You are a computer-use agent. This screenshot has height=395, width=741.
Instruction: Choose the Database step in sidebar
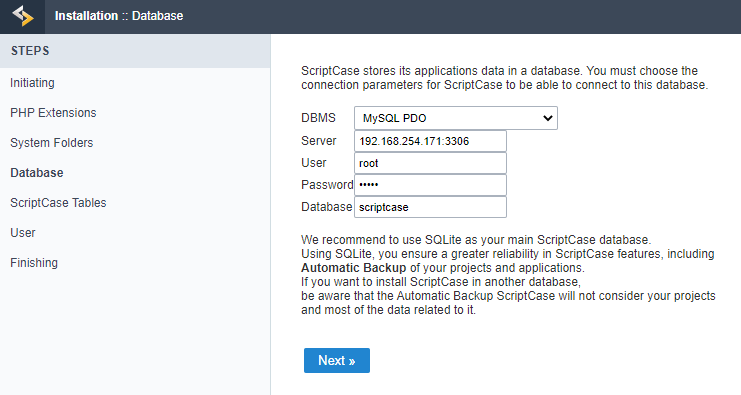point(36,172)
